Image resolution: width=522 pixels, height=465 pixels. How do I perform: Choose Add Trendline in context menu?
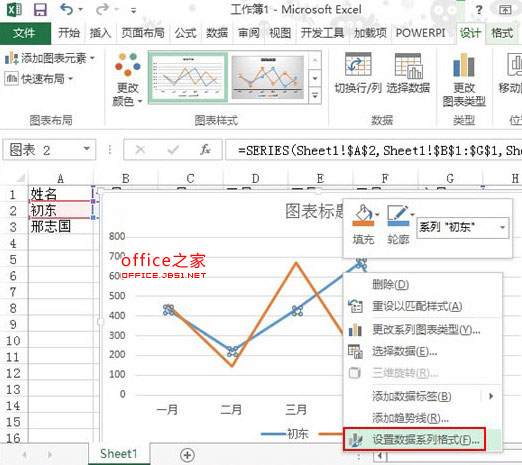coord(423,418)
